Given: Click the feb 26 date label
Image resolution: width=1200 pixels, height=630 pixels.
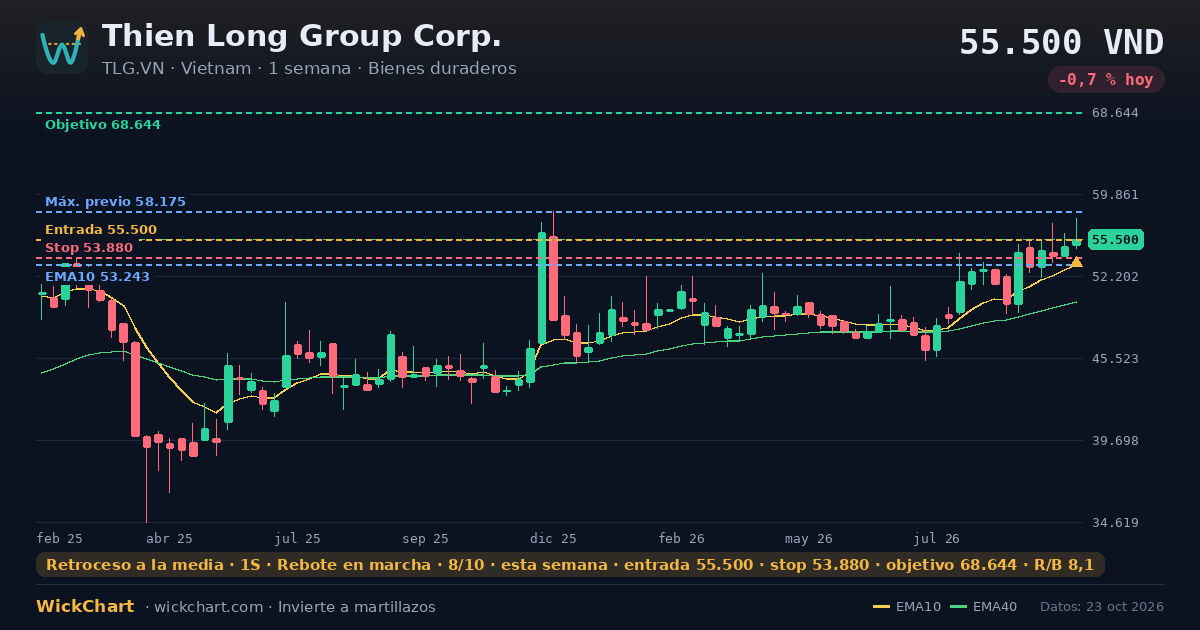Looking at the screenshot, I should click(x=682, y=539).
